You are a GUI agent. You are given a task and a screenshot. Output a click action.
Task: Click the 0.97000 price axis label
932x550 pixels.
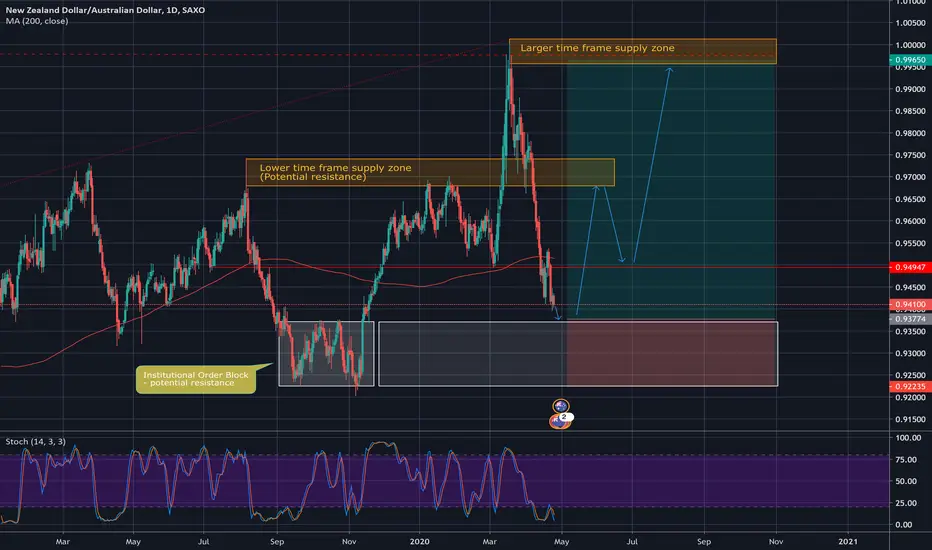[910, 177]
